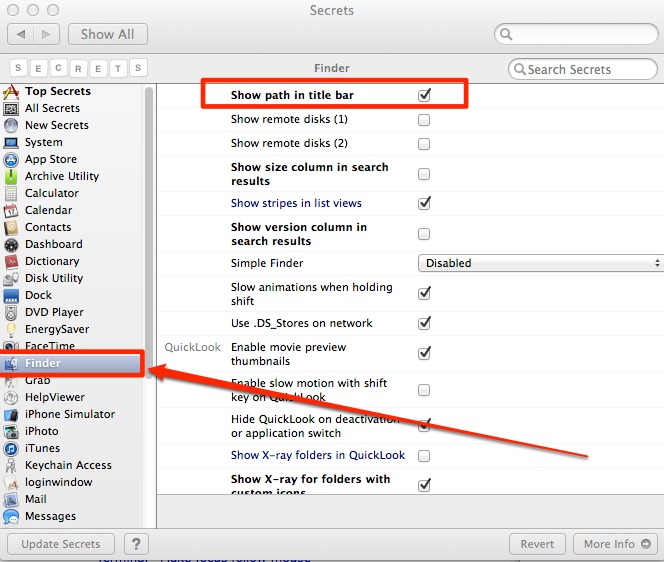The image size is (664, 562).
Task: Click Show X-ray folders in QuickLook label
Action: click(318, 455)
